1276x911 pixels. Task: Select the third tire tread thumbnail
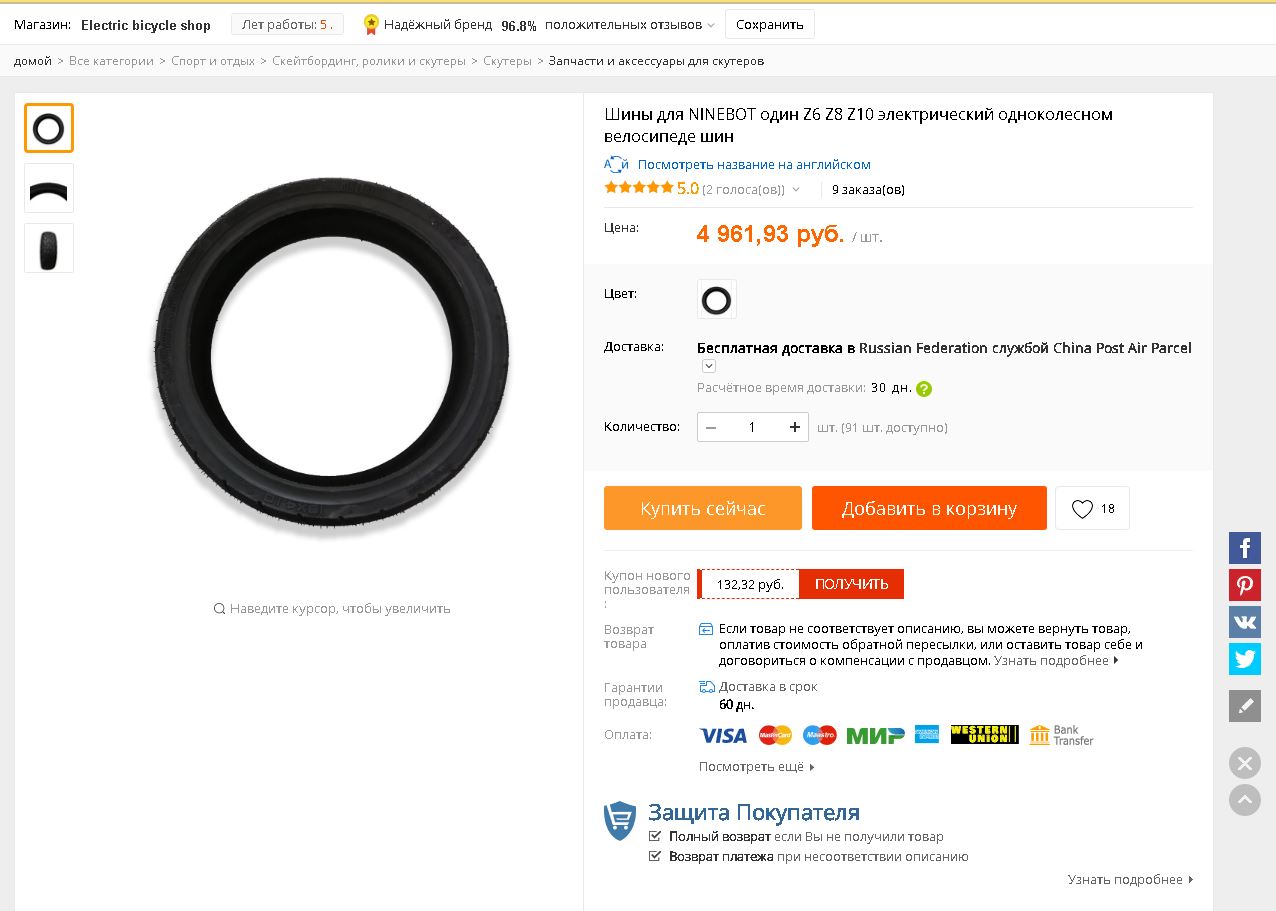[x=49, y=248]
